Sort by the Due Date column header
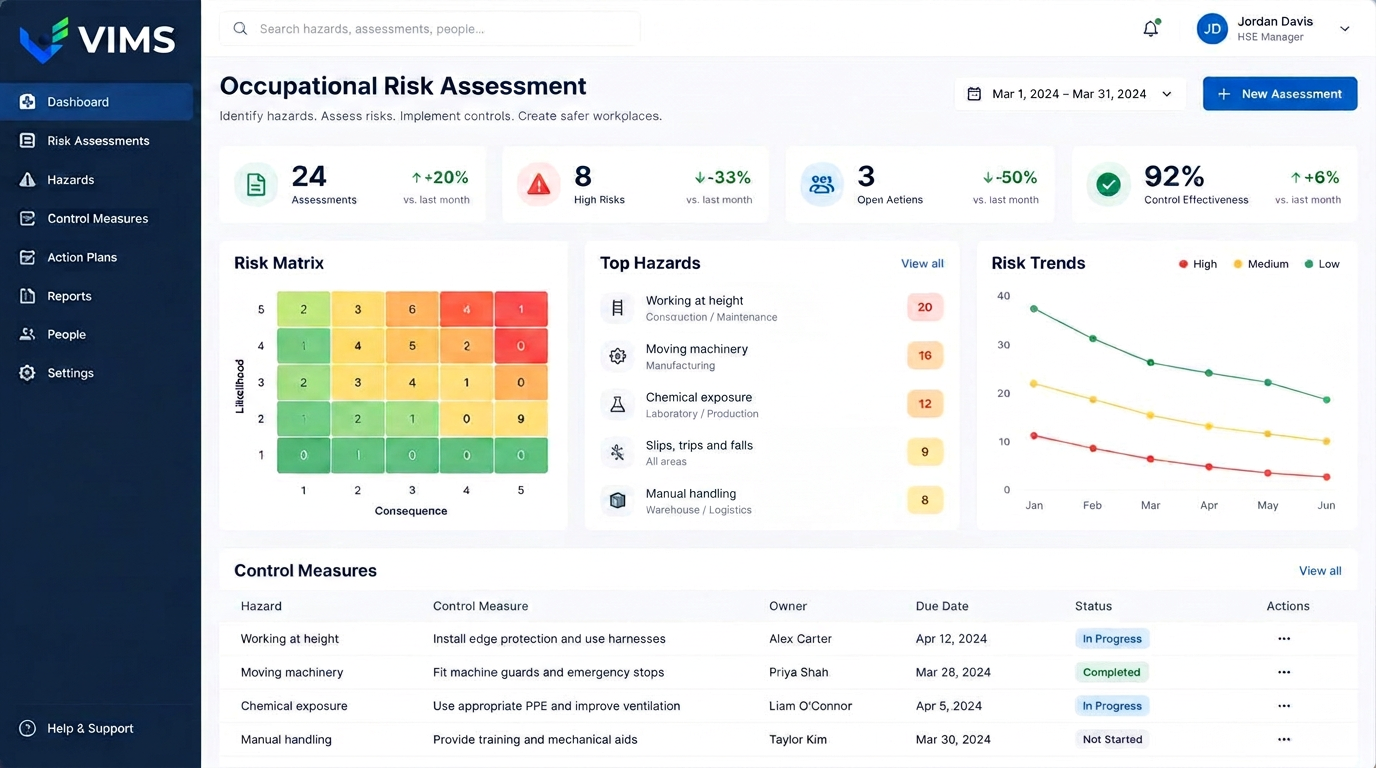 942,606
